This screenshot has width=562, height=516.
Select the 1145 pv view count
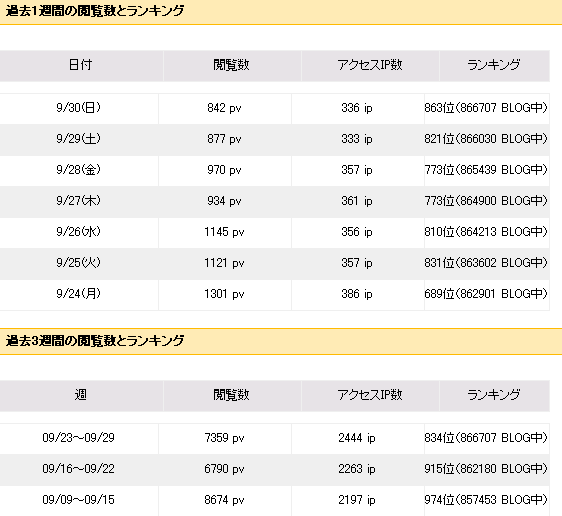click(224, 232)
